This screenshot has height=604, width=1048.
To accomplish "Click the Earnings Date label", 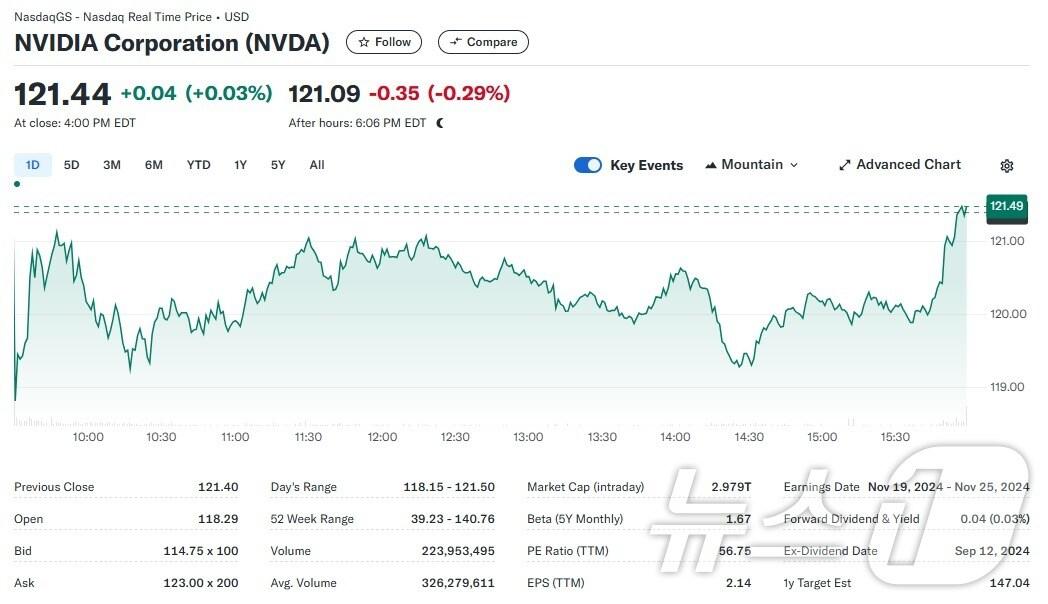I will 821,487.
